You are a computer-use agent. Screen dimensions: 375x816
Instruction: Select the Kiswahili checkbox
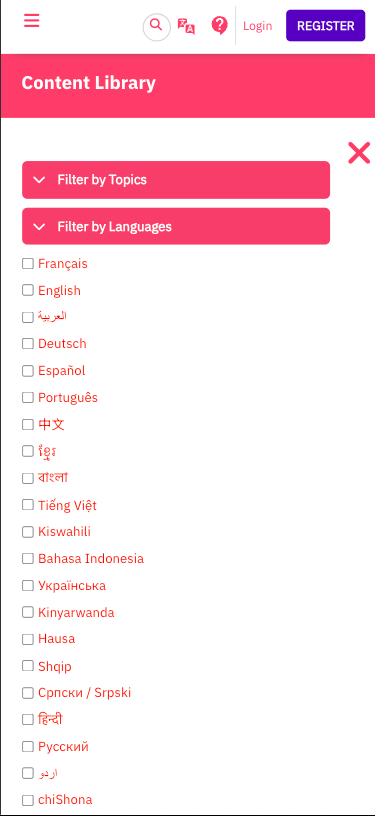tap(28, 532)
